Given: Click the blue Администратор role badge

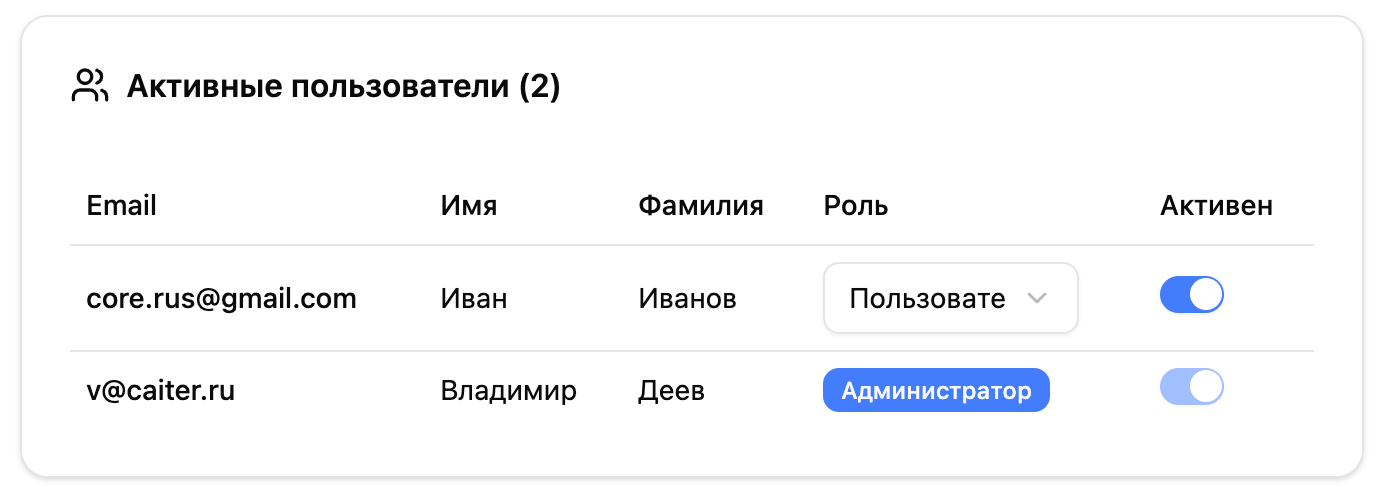Looking at the screenshot, I should [936, 390].
